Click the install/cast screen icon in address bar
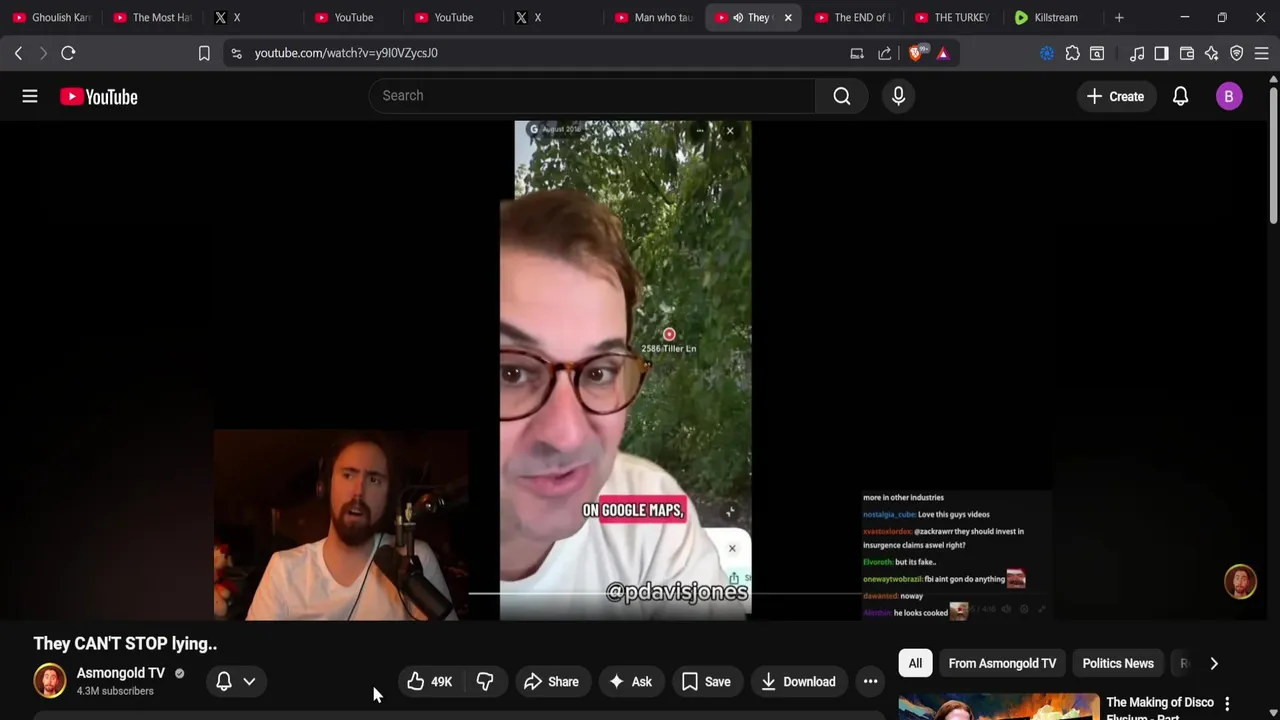This screenshot has height=720, width=1280. click(857, 53)
